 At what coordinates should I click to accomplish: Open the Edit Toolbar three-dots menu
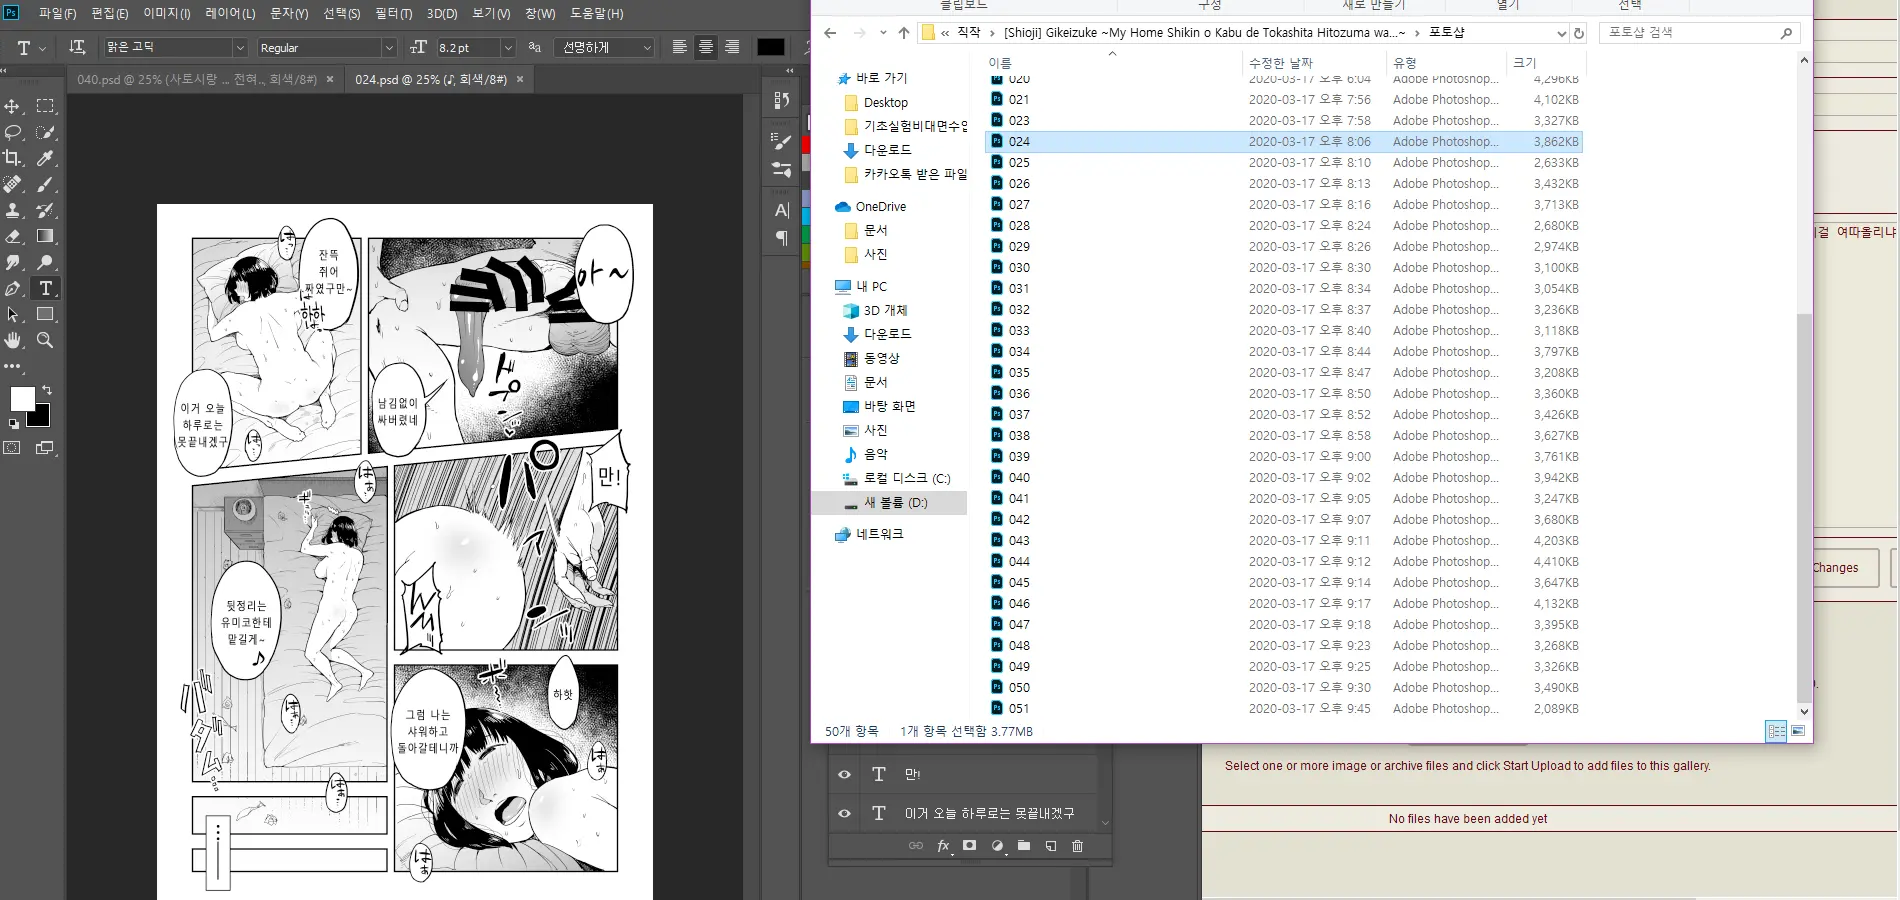pyautogui.click(x=13, y=366)
